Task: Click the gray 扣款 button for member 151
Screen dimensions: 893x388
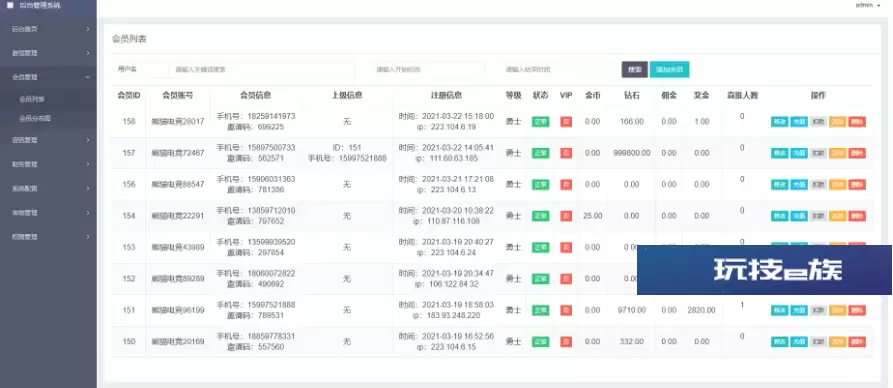Action: click(818, 311)
